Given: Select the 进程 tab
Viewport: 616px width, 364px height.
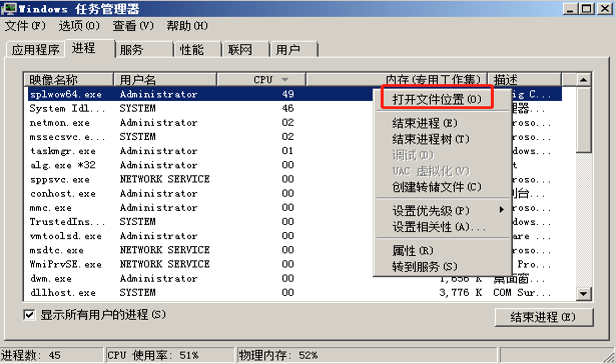Looking at the screenshot, I should tap(90, 48).
